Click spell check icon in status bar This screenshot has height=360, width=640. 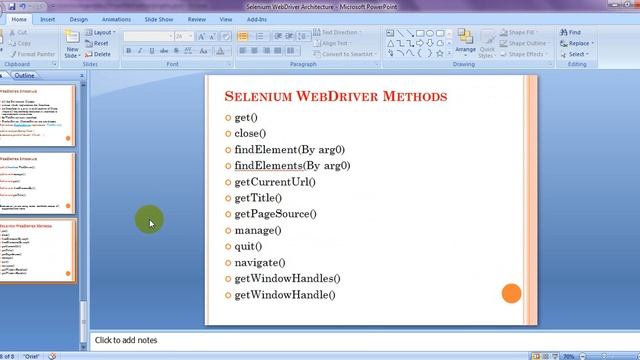(x=52, y=356)
